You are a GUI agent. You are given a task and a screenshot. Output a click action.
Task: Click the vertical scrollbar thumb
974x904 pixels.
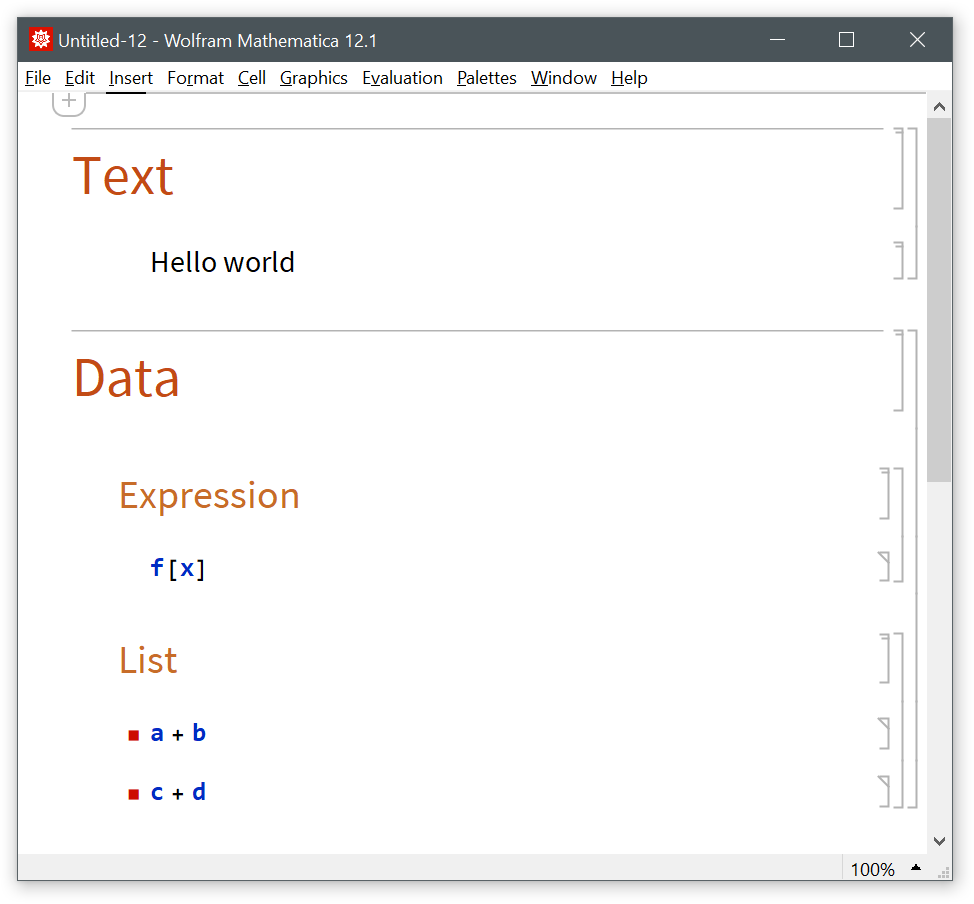coord(939,300)
